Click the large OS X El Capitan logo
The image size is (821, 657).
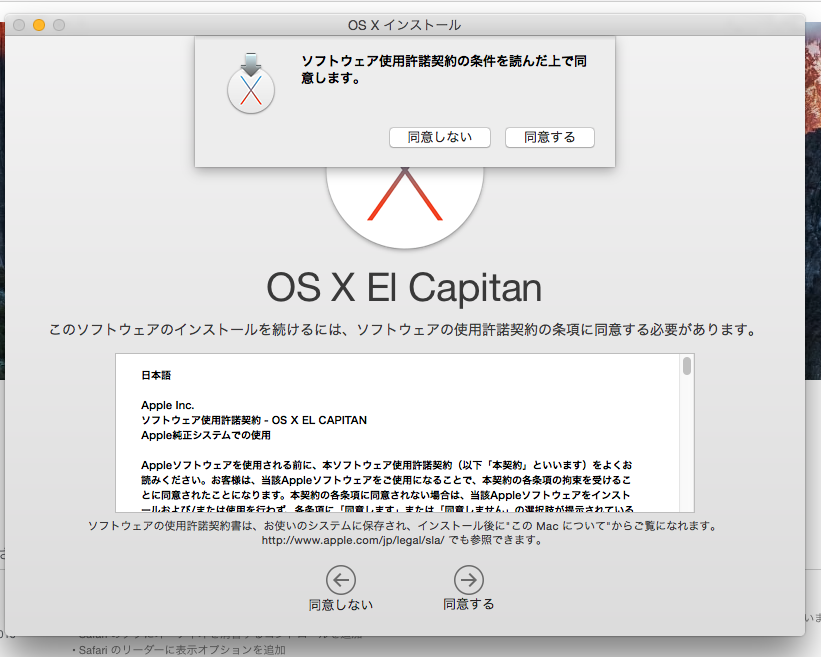(405, 207)
